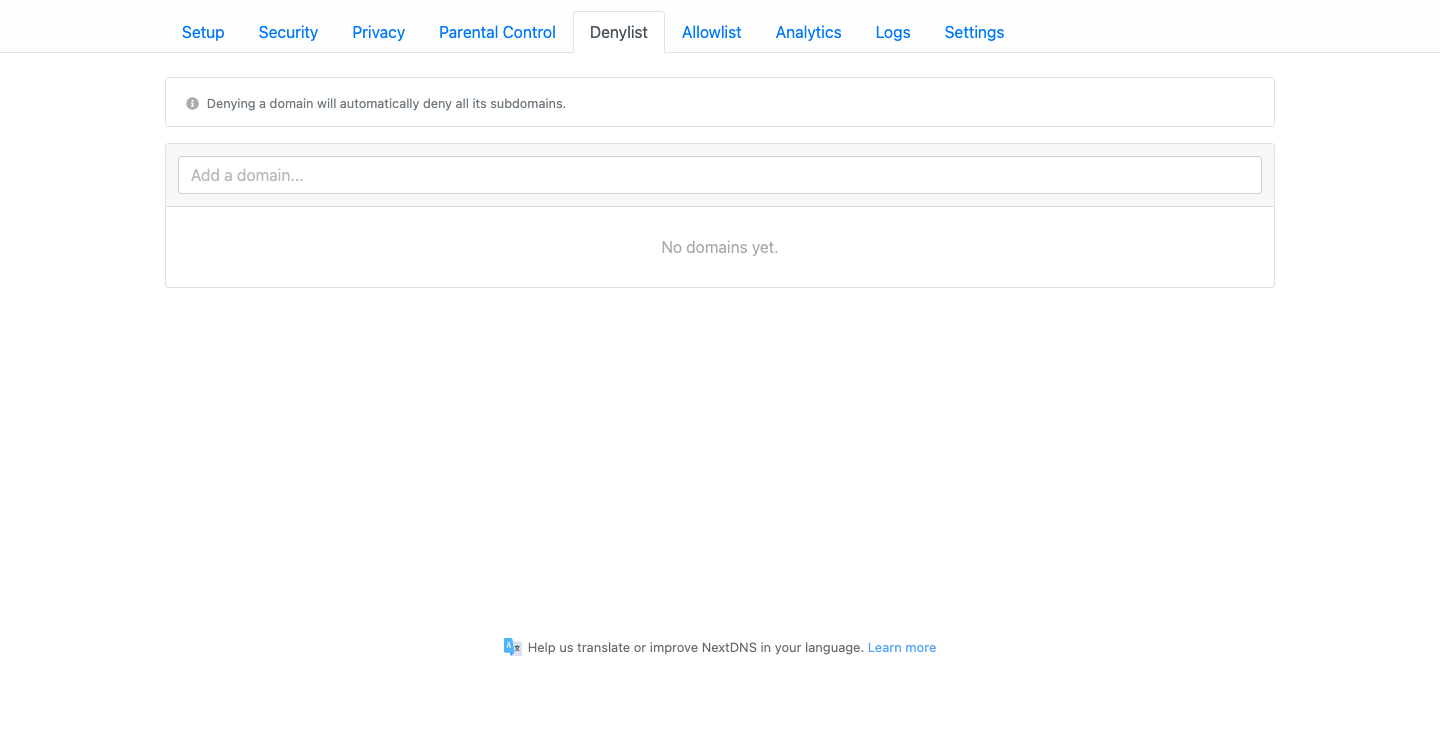
Task: Click the 'Help us translate' footer text
Action: point(695,647)
